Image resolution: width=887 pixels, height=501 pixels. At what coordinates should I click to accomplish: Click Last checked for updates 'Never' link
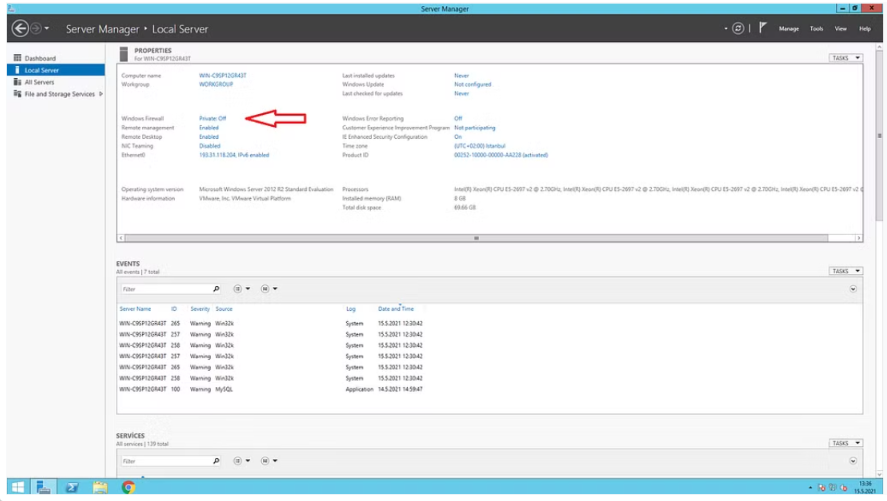tap(462, 93)
